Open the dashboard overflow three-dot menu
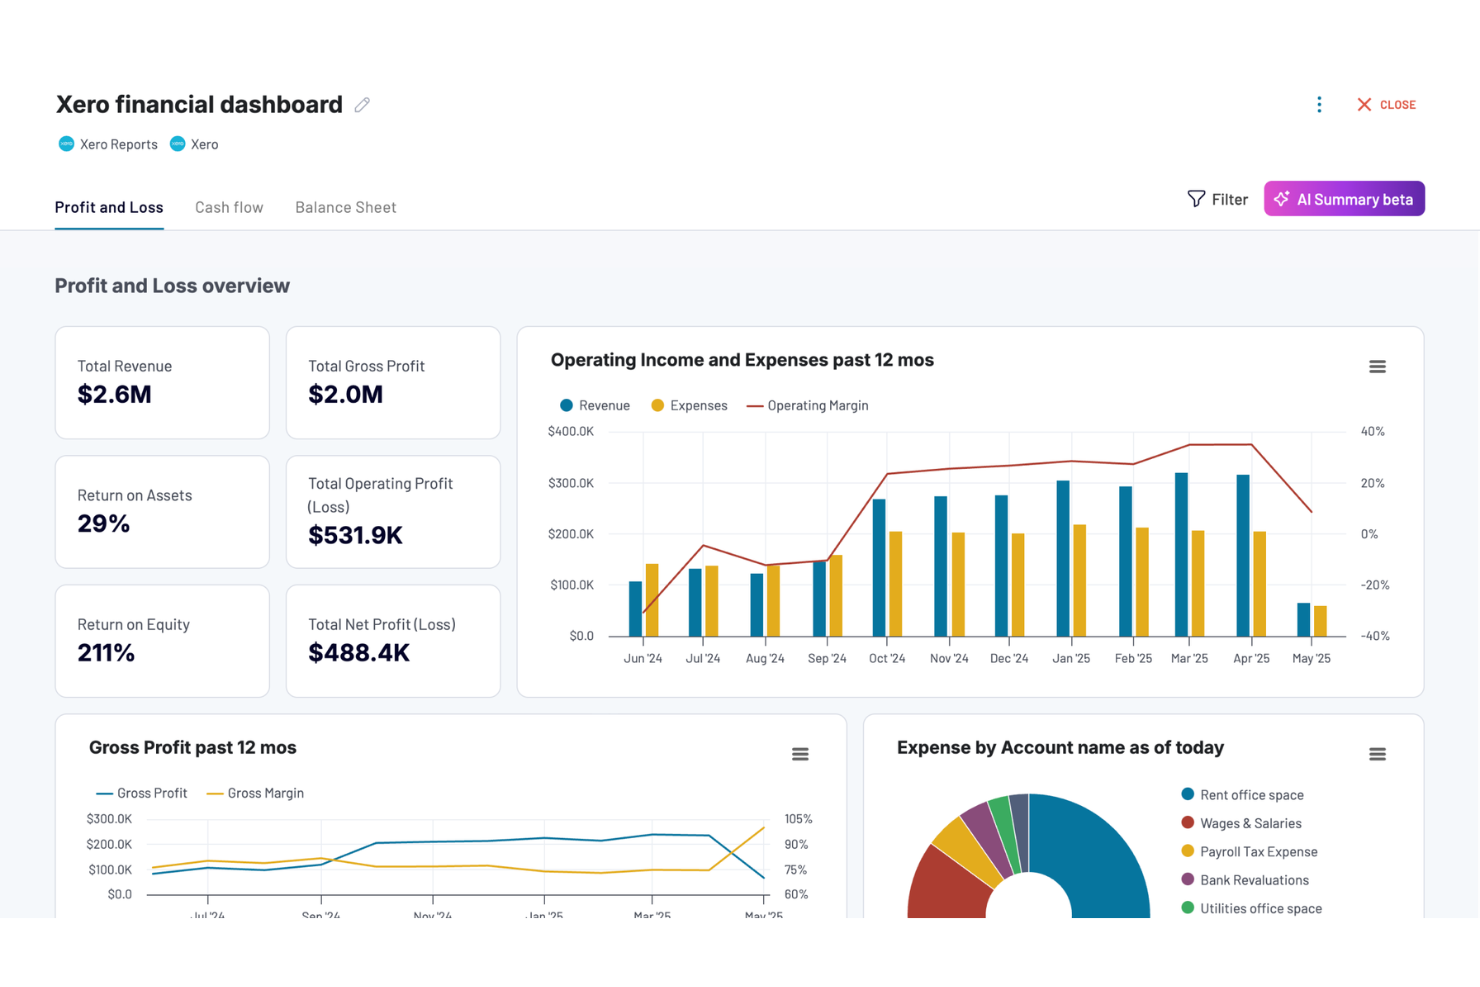Image resolution: width=1480 pixels, height=987 pixels. pyautogui.click(x=1319, y=104)
